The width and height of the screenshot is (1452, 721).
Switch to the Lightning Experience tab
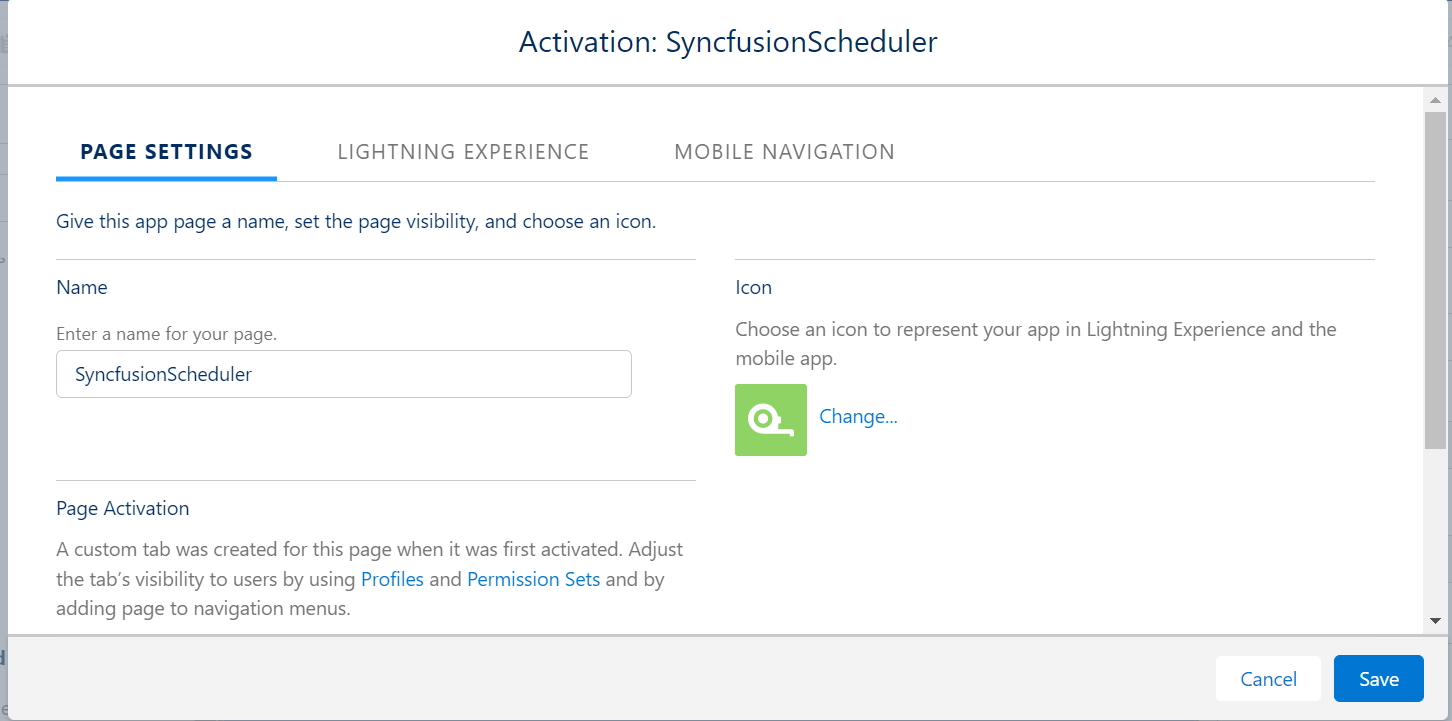[463, 152]
